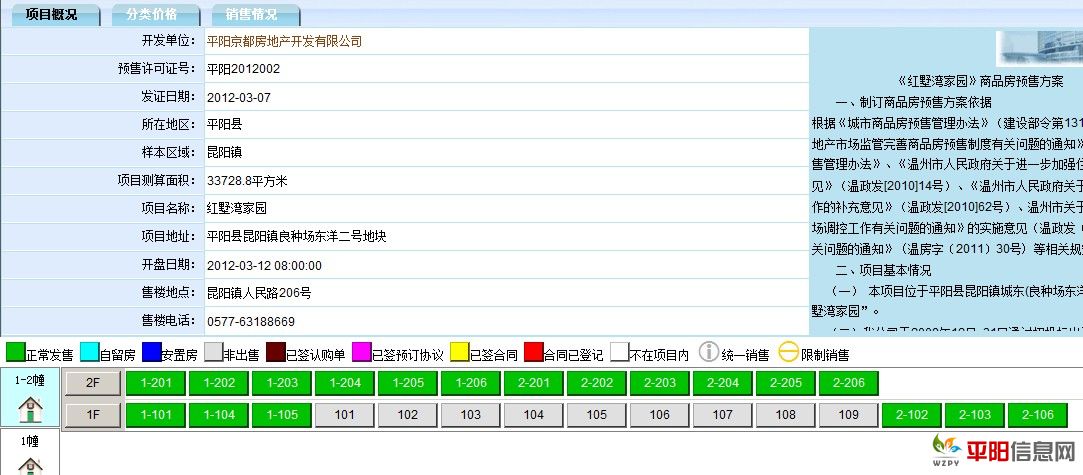Open unit 2-103
This screenshot has height=475, width=1083.
coord(975,415)
